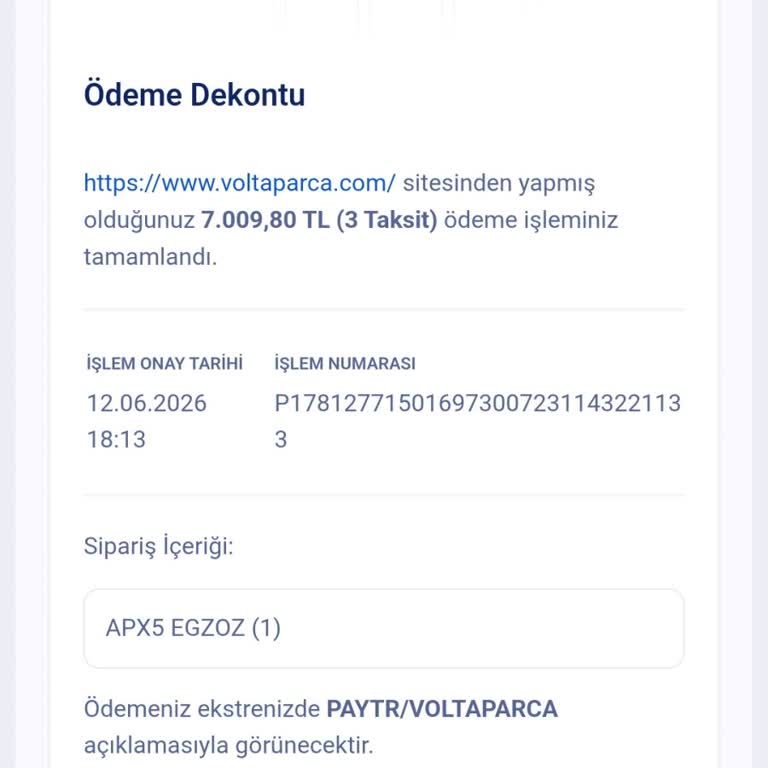Click the İŞLEM NUMARASI label

345,363
